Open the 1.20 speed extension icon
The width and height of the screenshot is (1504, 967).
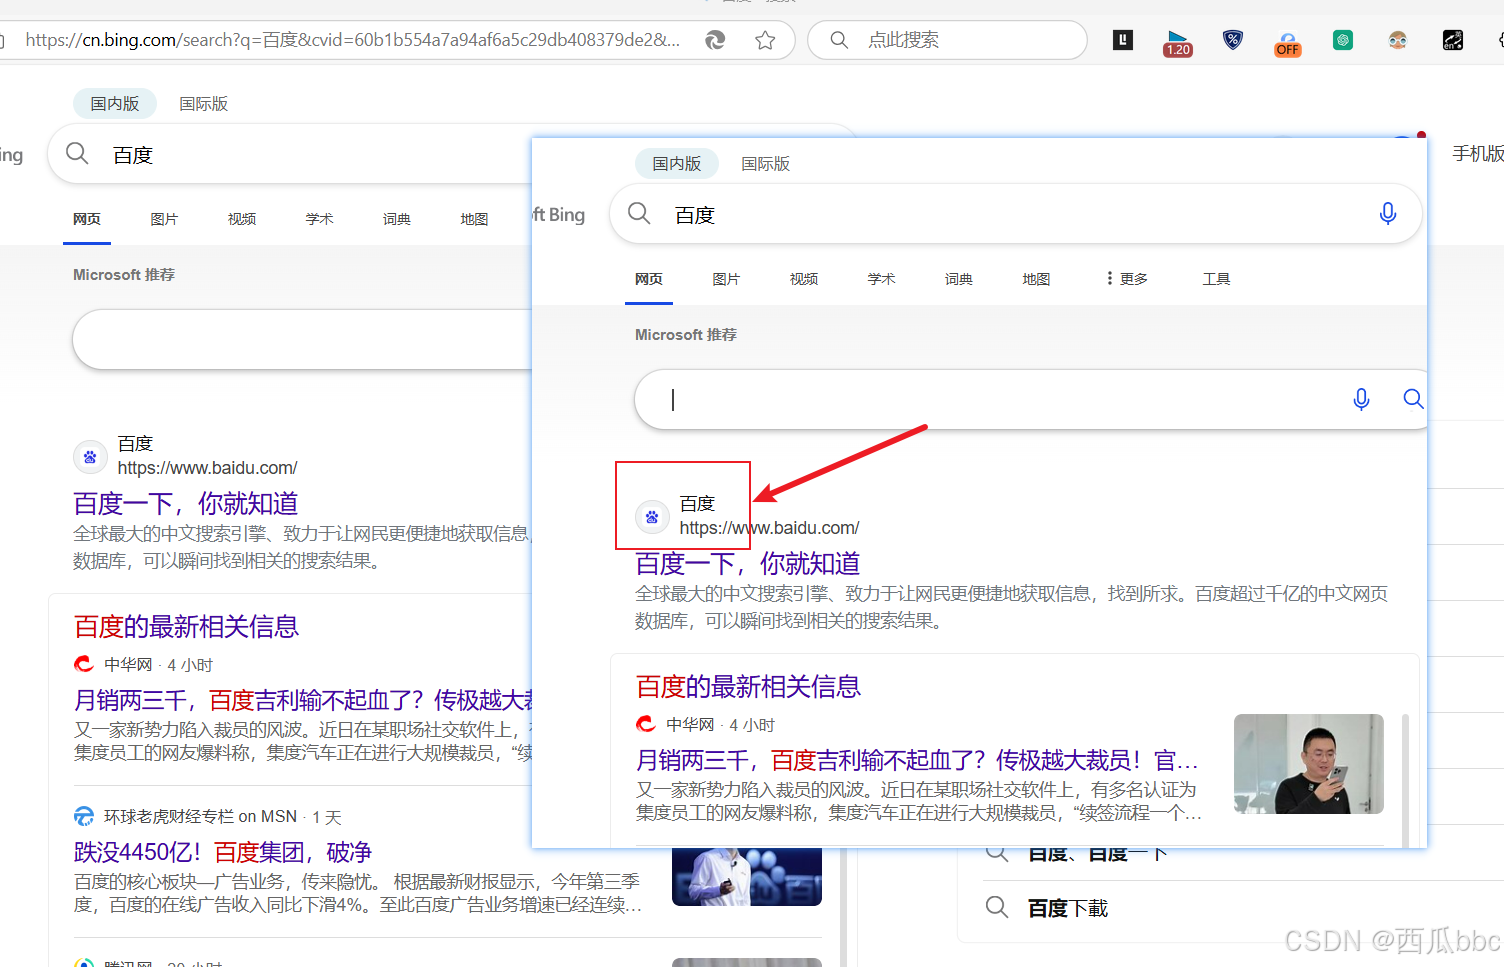tap(1178, 42)
